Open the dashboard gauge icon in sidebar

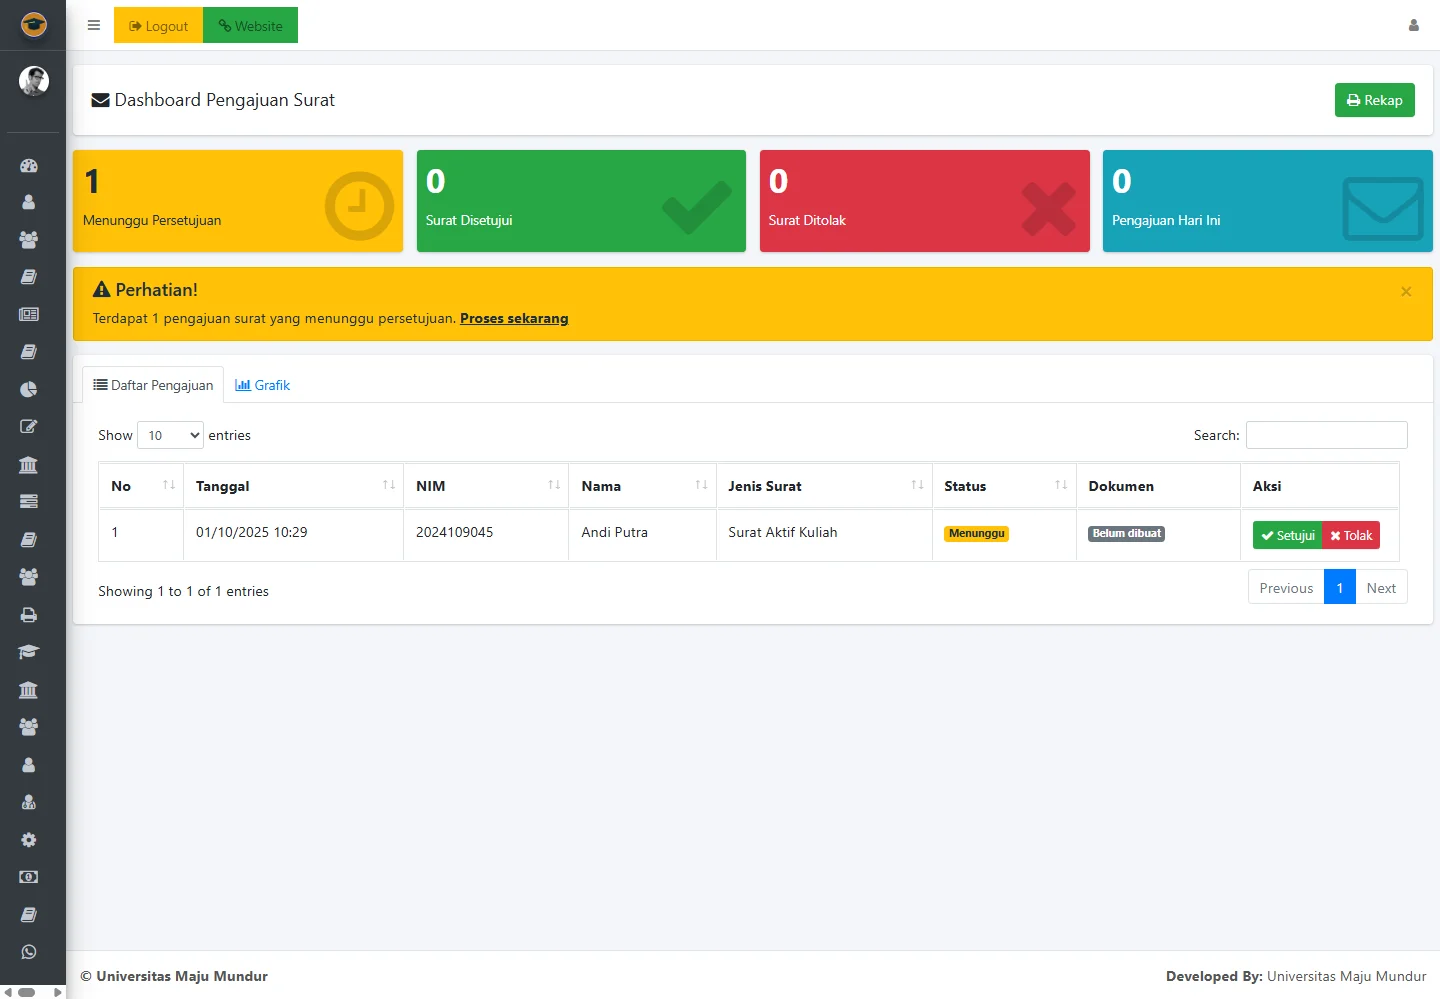click(x=29, y=166)
